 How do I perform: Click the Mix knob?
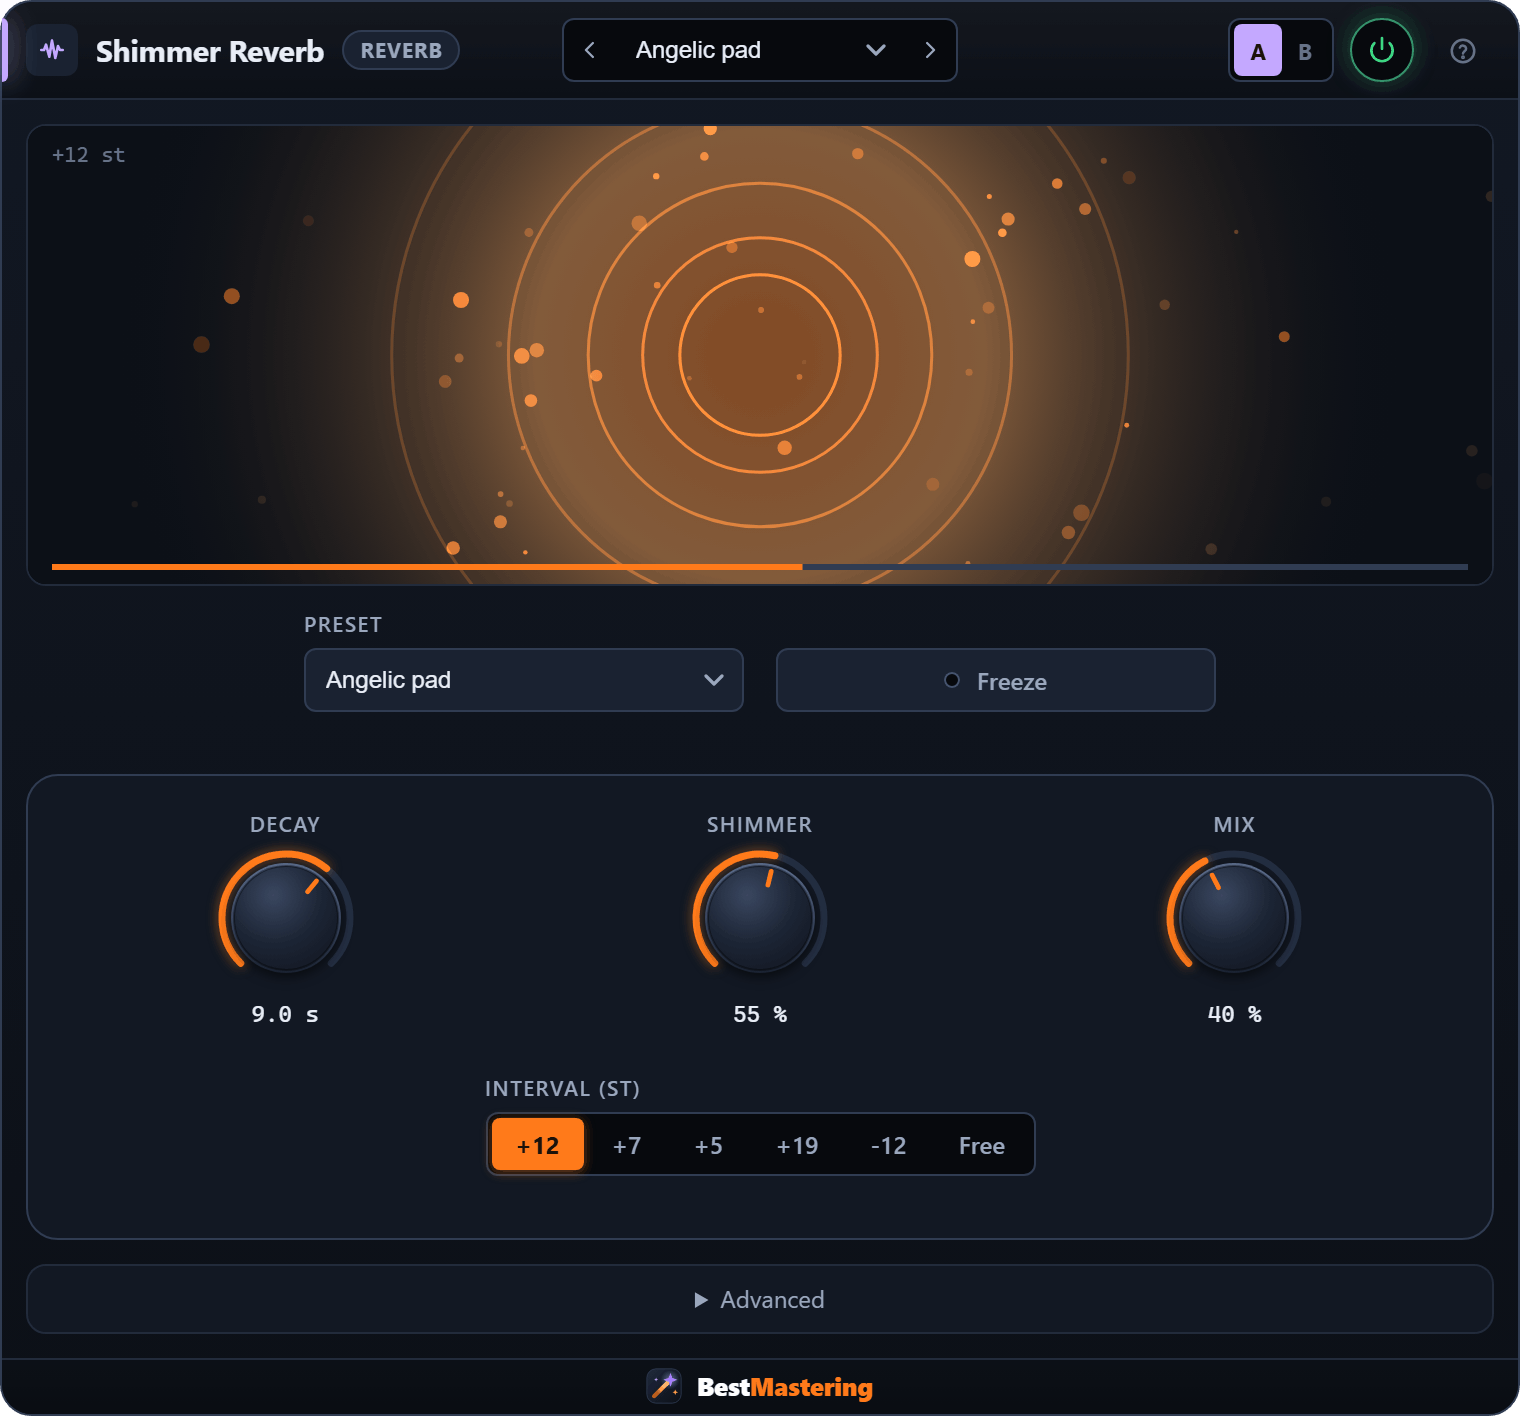pyautogui.click(x=1234, y=917)
